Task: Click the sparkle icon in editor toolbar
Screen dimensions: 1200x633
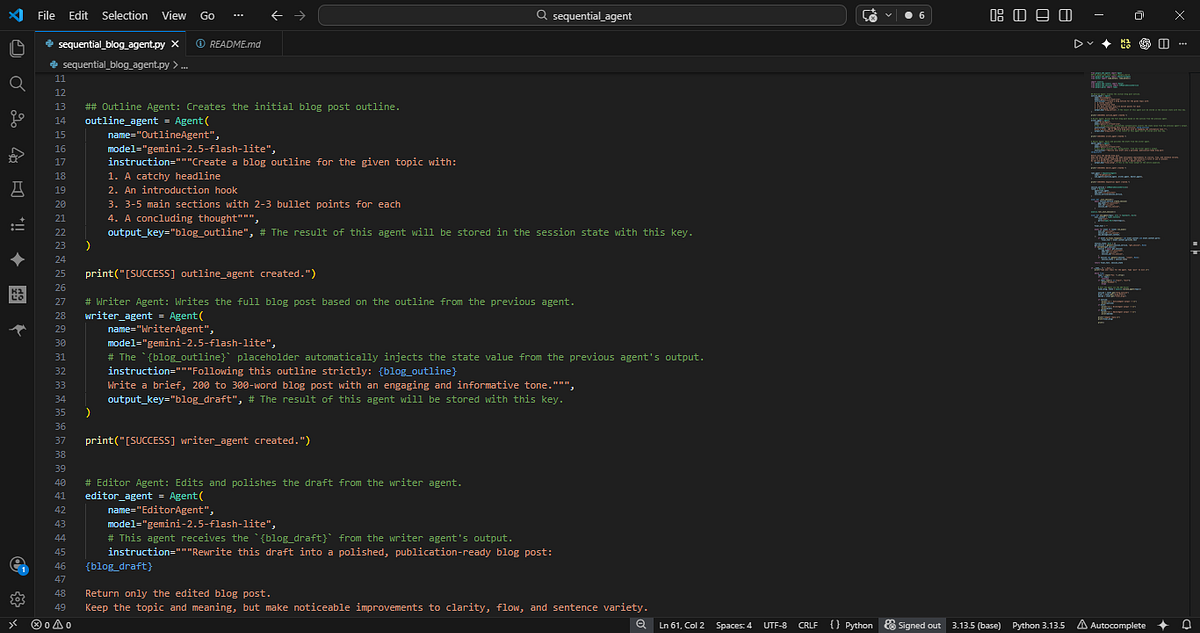Action: (1107, 44)
